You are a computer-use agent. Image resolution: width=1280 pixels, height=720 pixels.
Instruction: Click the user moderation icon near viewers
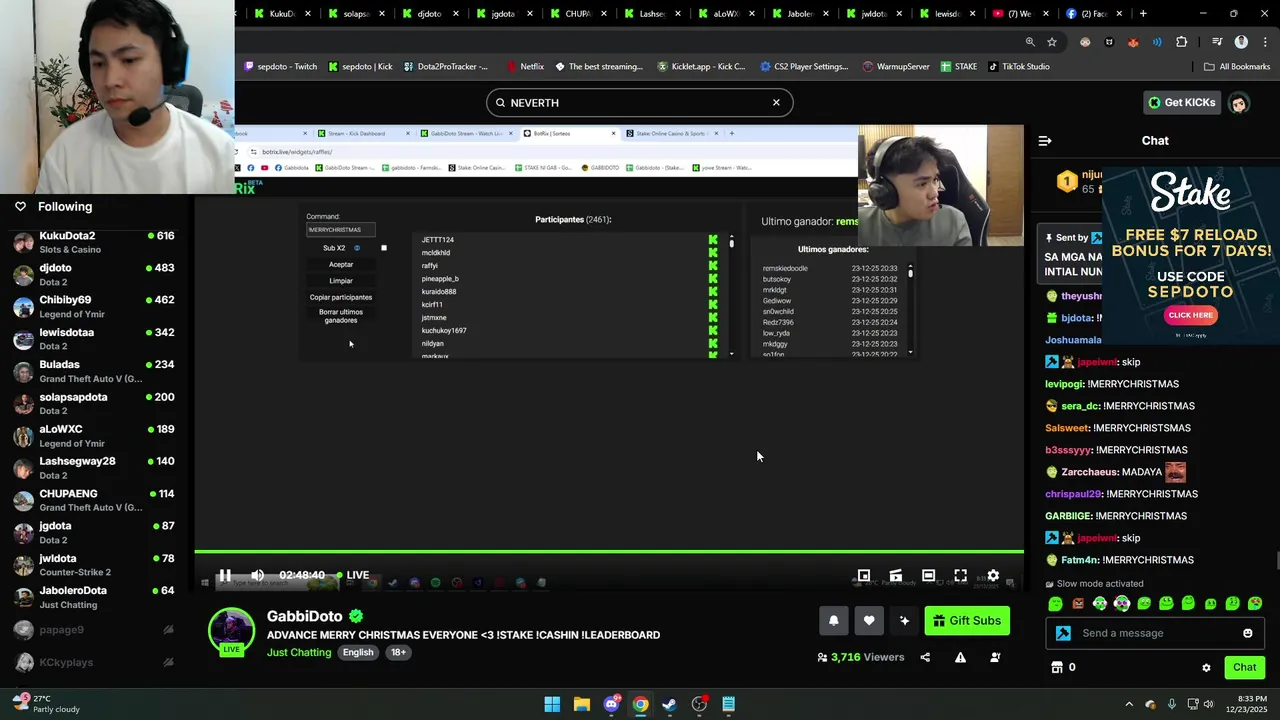click(995, 657)
